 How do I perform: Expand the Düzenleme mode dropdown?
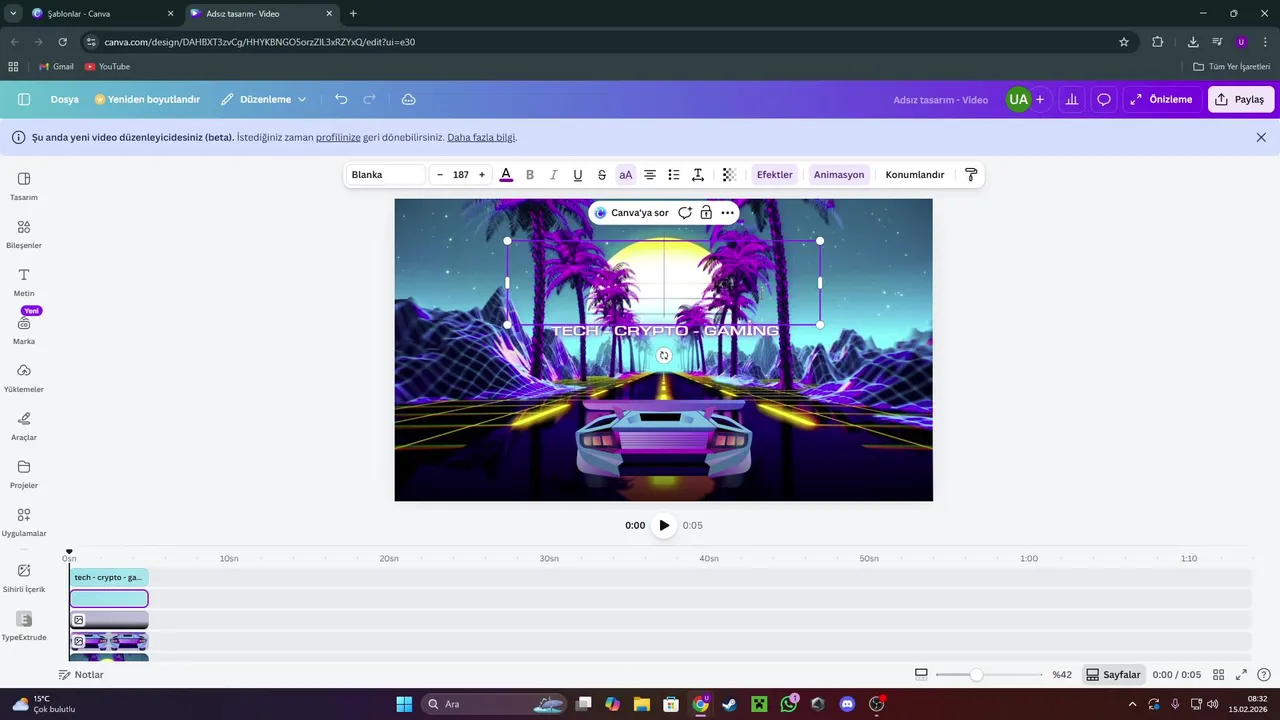(263, 99)
